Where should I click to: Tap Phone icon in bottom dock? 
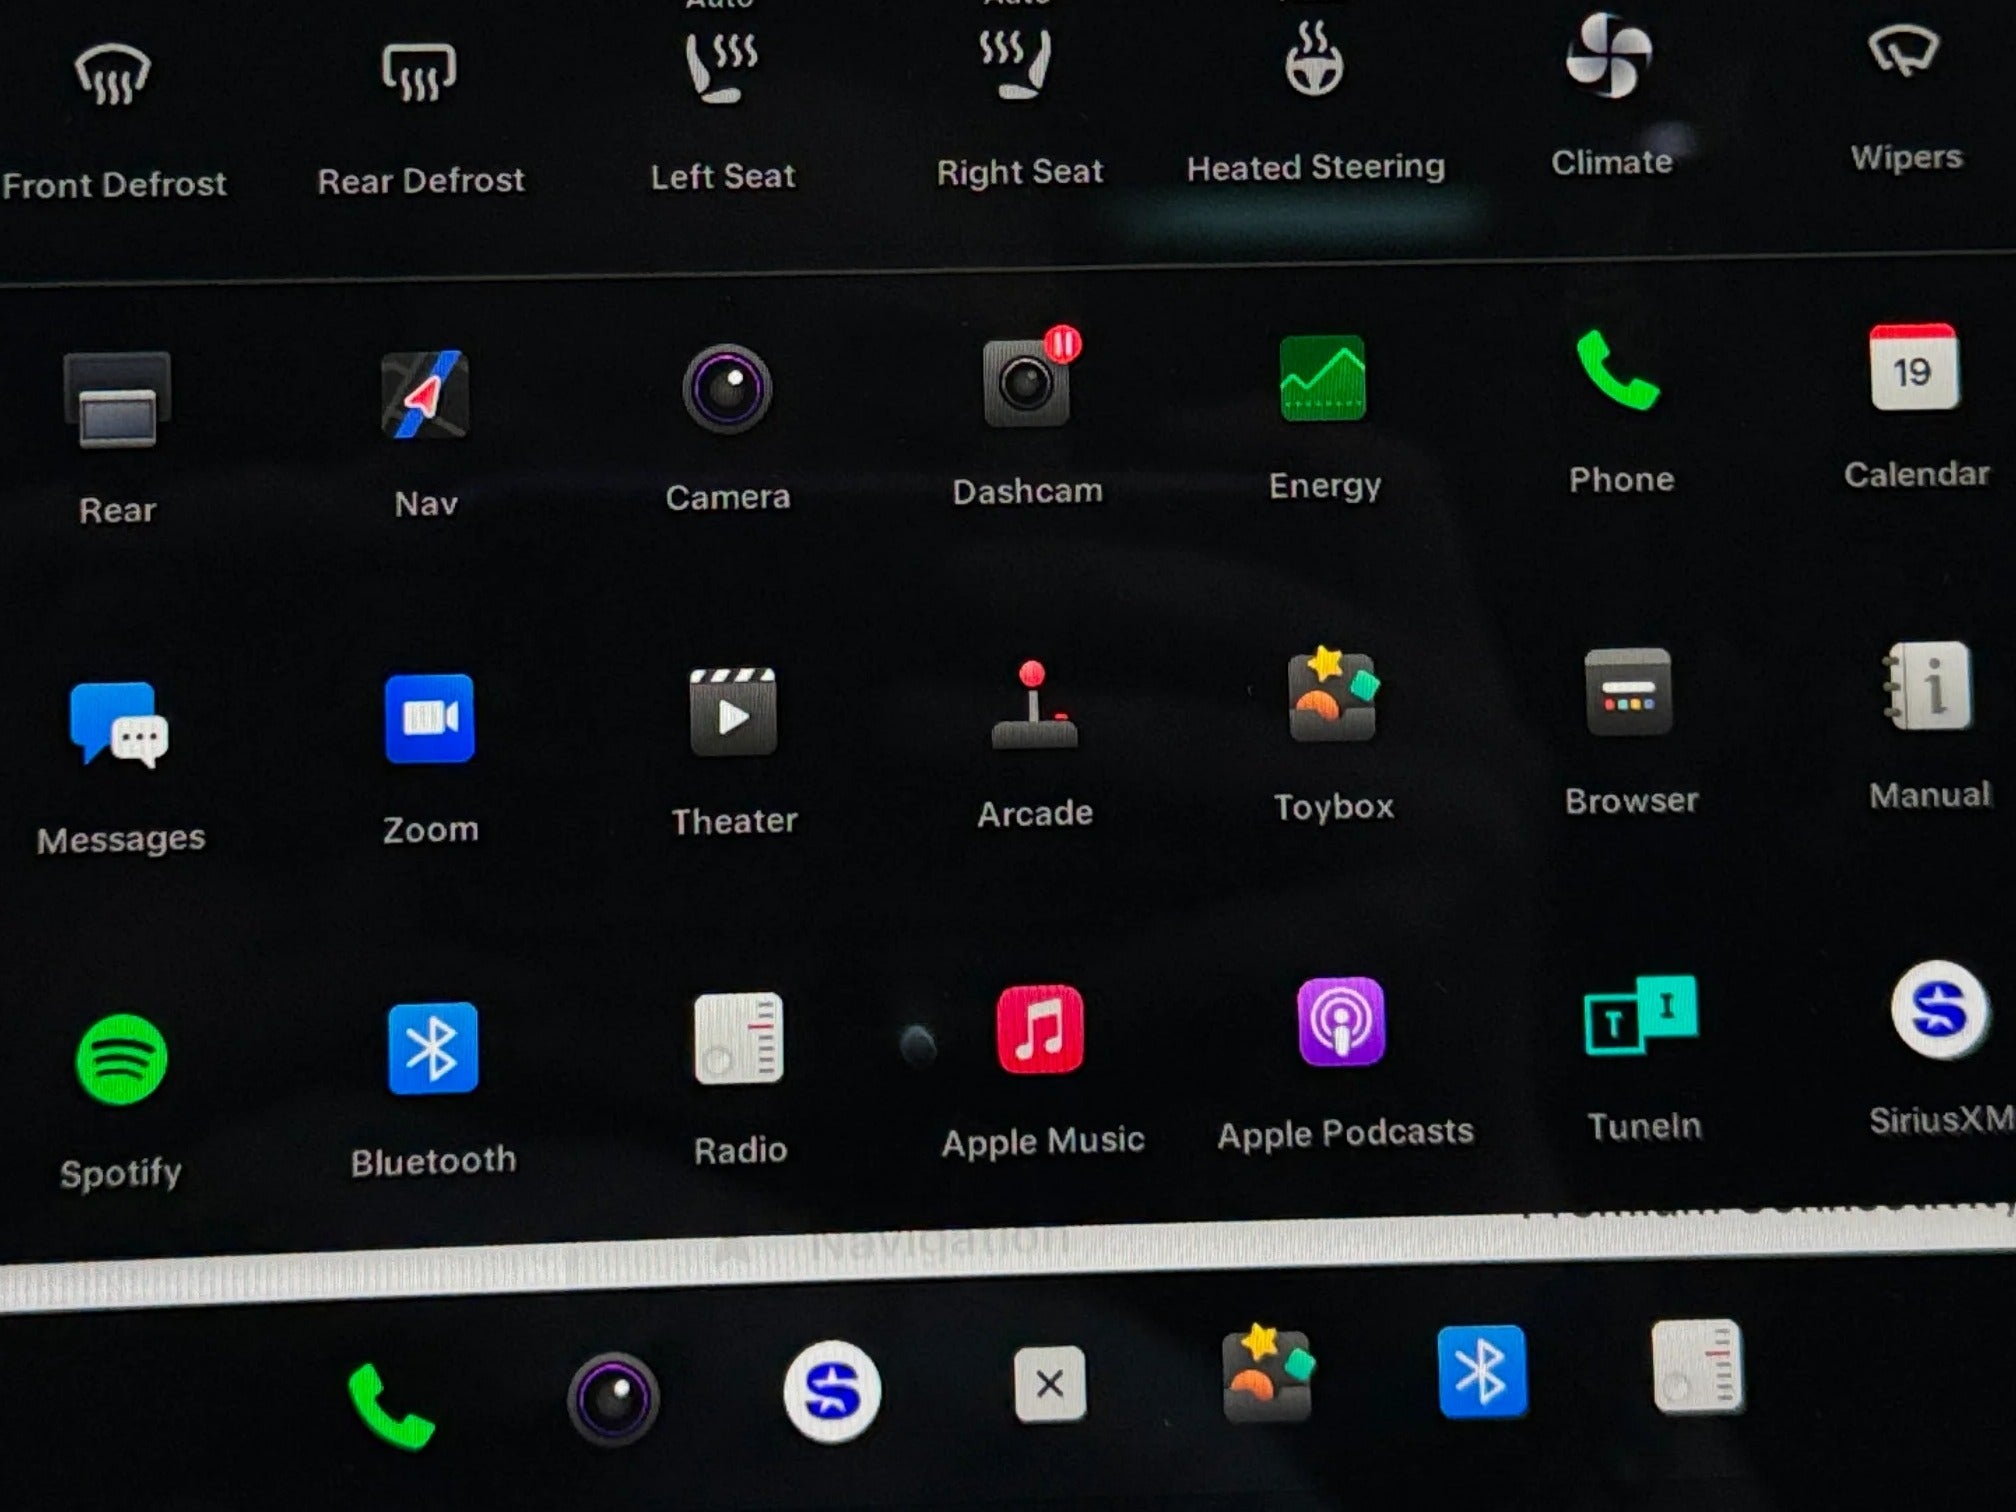point(391,1406)
